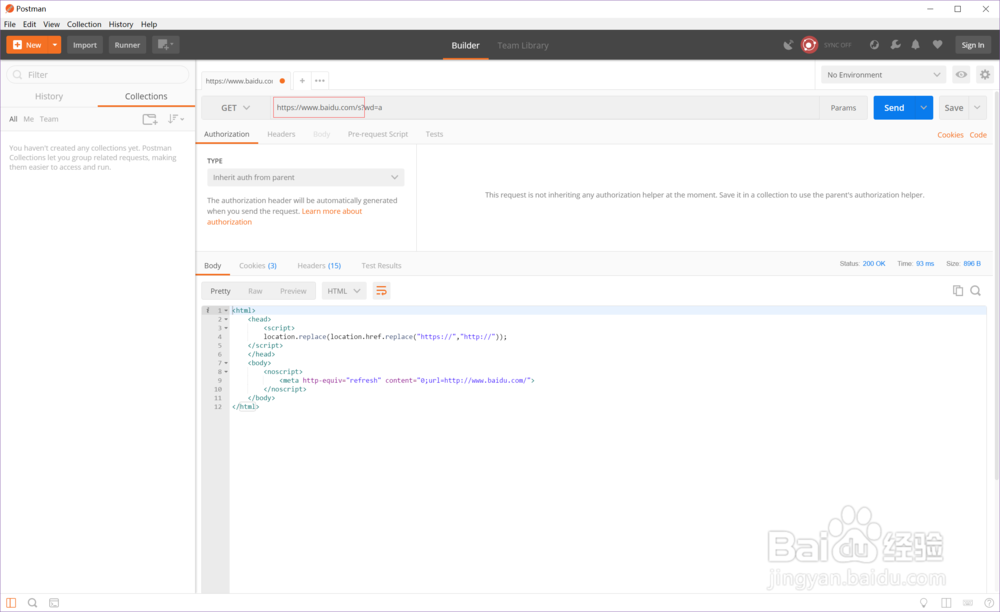This screenshot has width=1000, height=612.
Task: Select the Test Results tab
Action: 381,266
